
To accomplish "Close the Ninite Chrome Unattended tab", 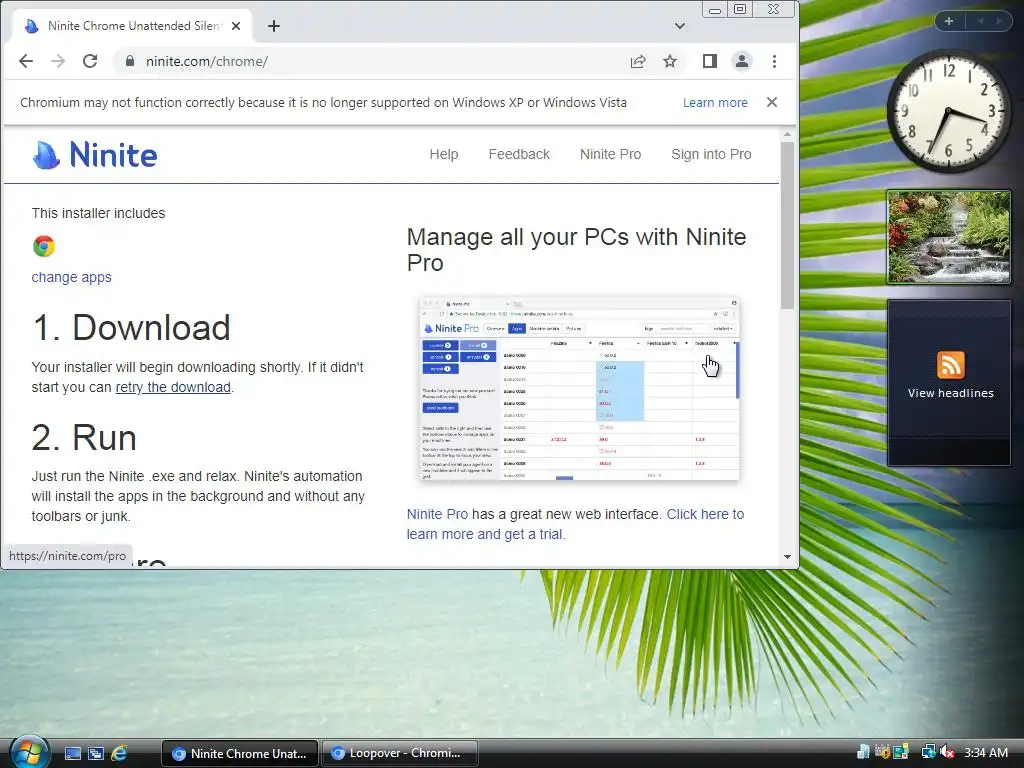I will [236, 26].
